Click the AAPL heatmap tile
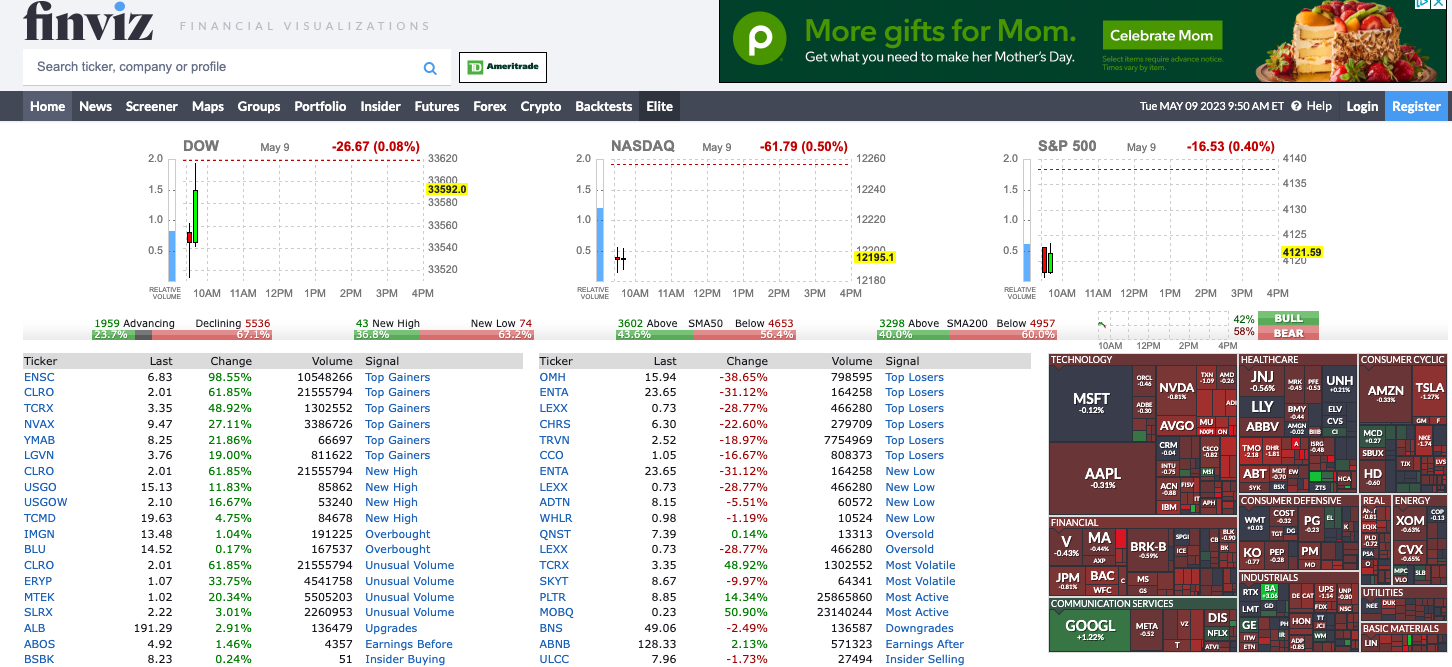Viewport: 1452px width, 667px height. (1103, 478)
